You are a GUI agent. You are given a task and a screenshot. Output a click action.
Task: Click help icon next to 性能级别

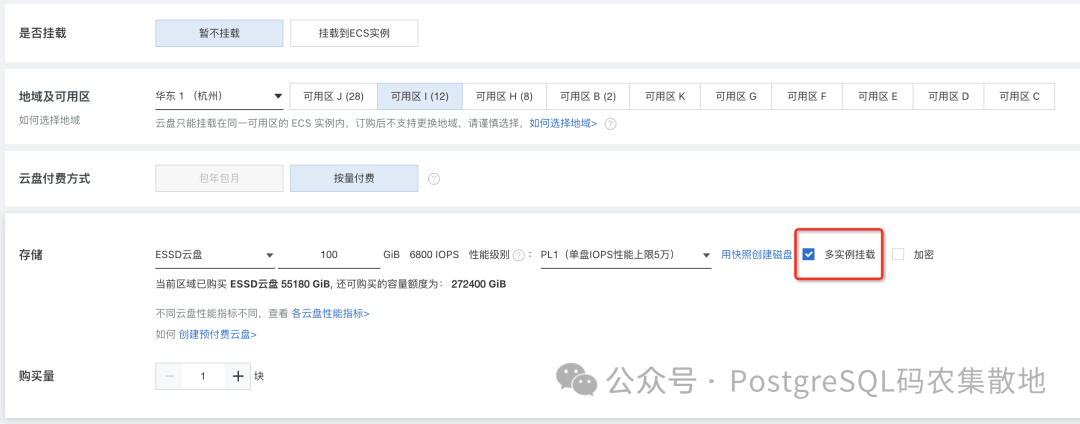(x=519, y=255)
